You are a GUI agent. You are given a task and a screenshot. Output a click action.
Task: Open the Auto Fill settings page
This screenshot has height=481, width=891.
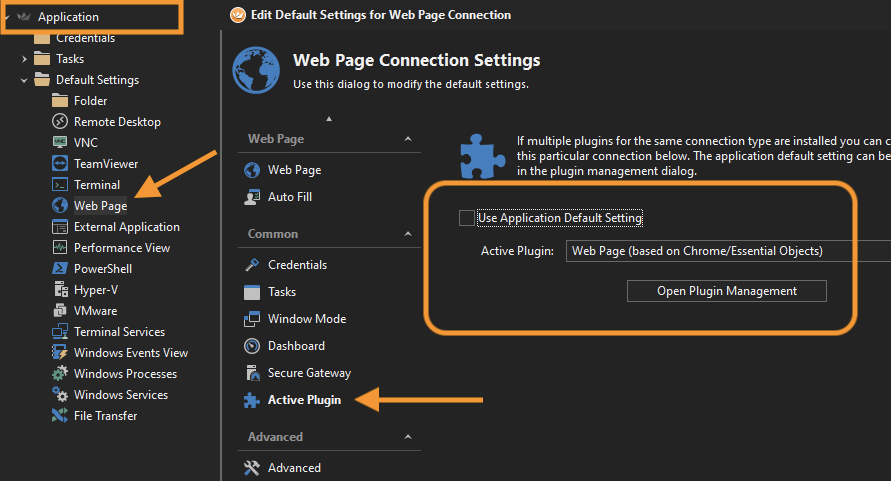[x=290, y=197]
